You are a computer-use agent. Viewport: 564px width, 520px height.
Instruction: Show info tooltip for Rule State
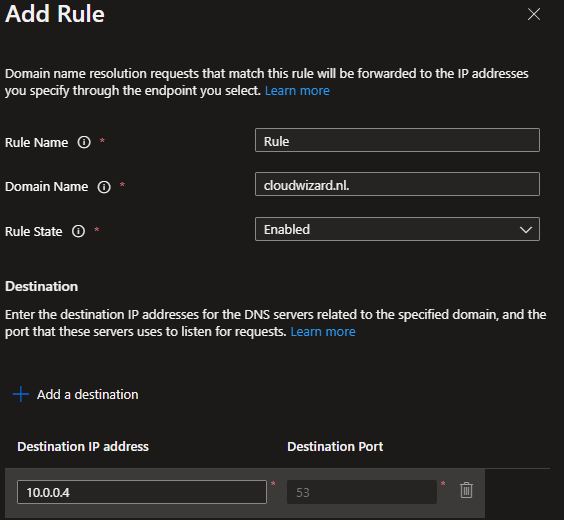[x=78, y=231]
